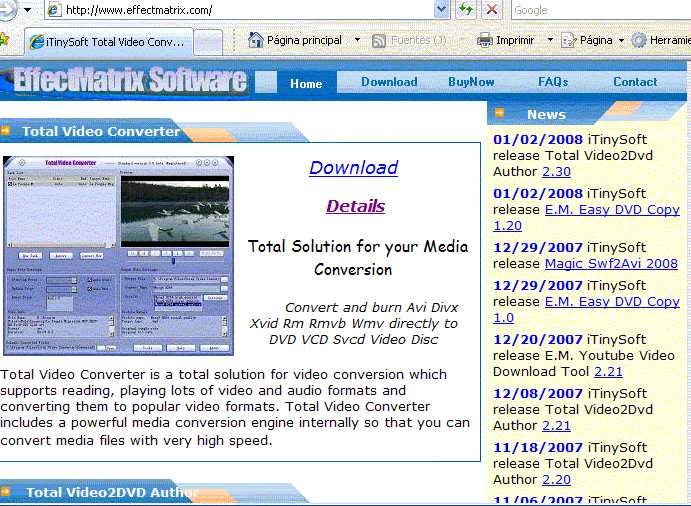Viewport: 691px width, 506px height.
Task: Click the 12/20/2007 news date
Action: [538, 339]
